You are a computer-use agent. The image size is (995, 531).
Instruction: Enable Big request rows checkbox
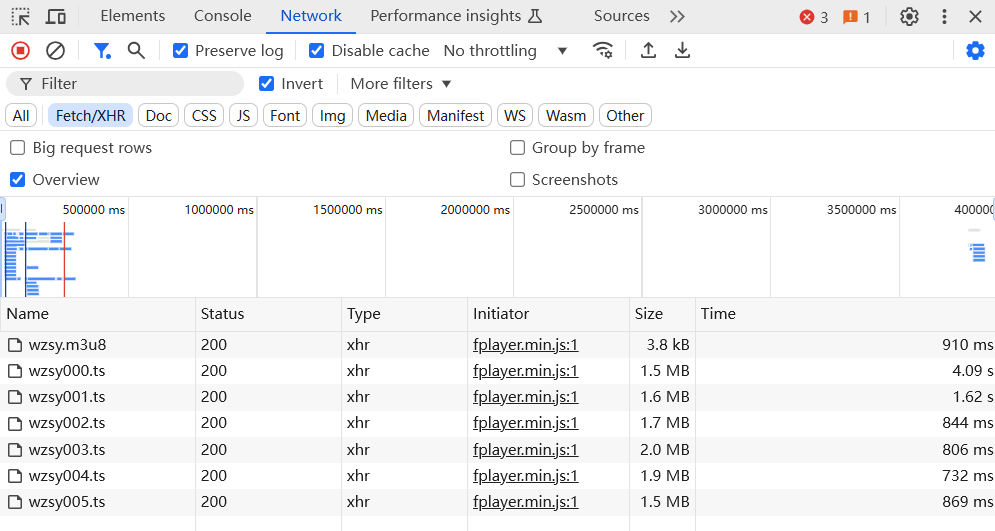[x=17, y=148]
